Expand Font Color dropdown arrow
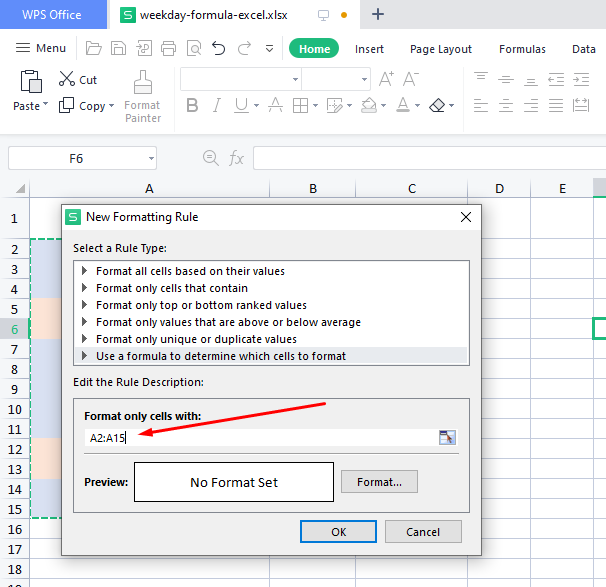Image resolution: width=606 pixels, height=587 pixels. click(x=417, y=105)
